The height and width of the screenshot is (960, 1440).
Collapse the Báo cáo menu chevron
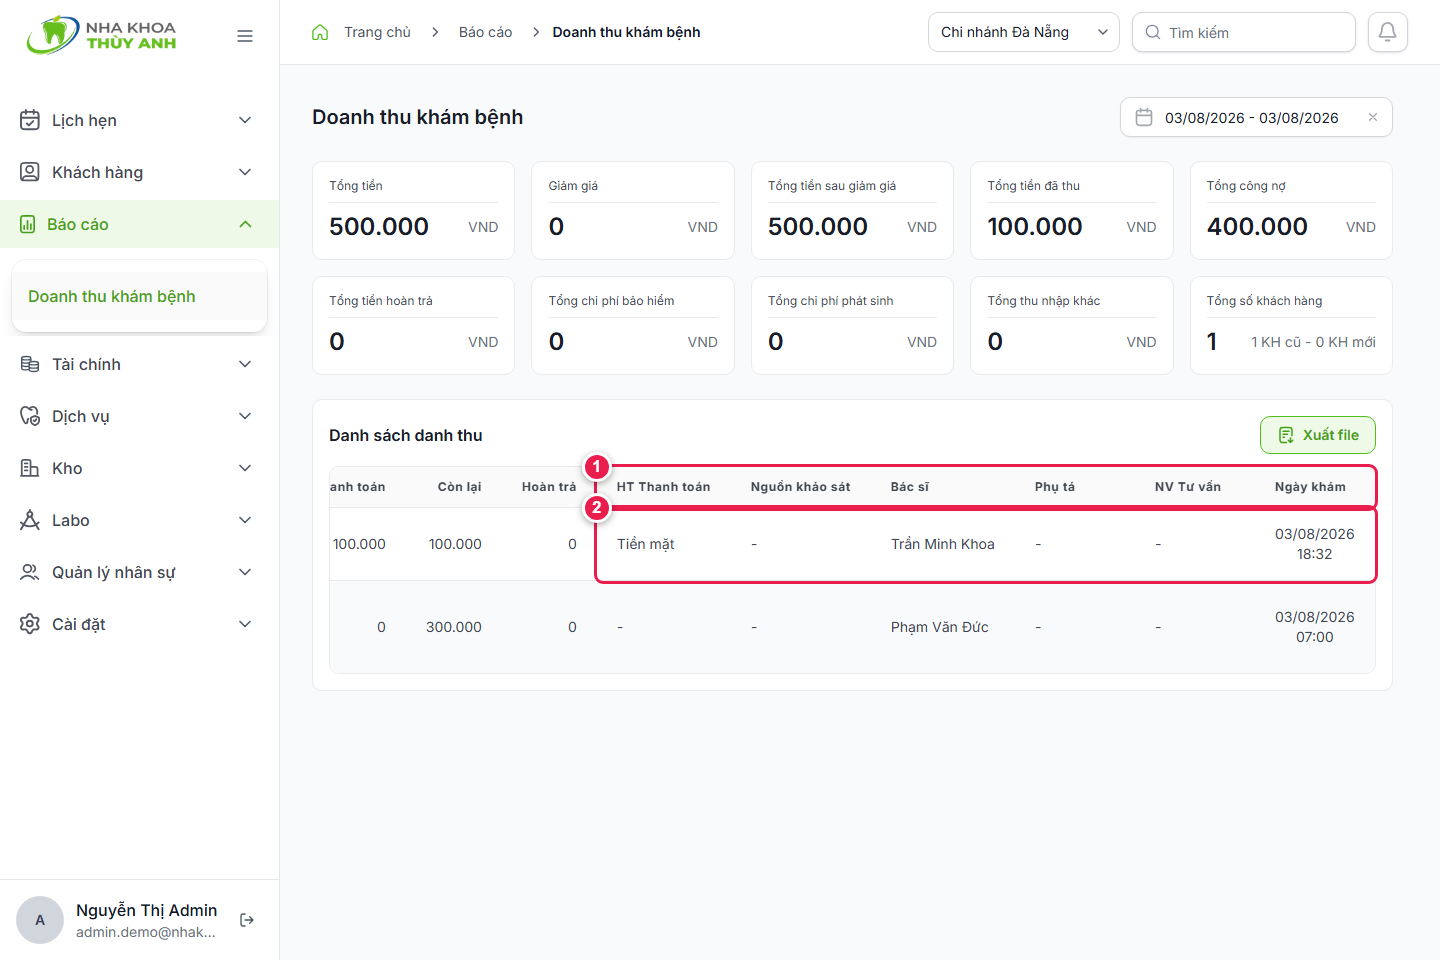[245, 224]
